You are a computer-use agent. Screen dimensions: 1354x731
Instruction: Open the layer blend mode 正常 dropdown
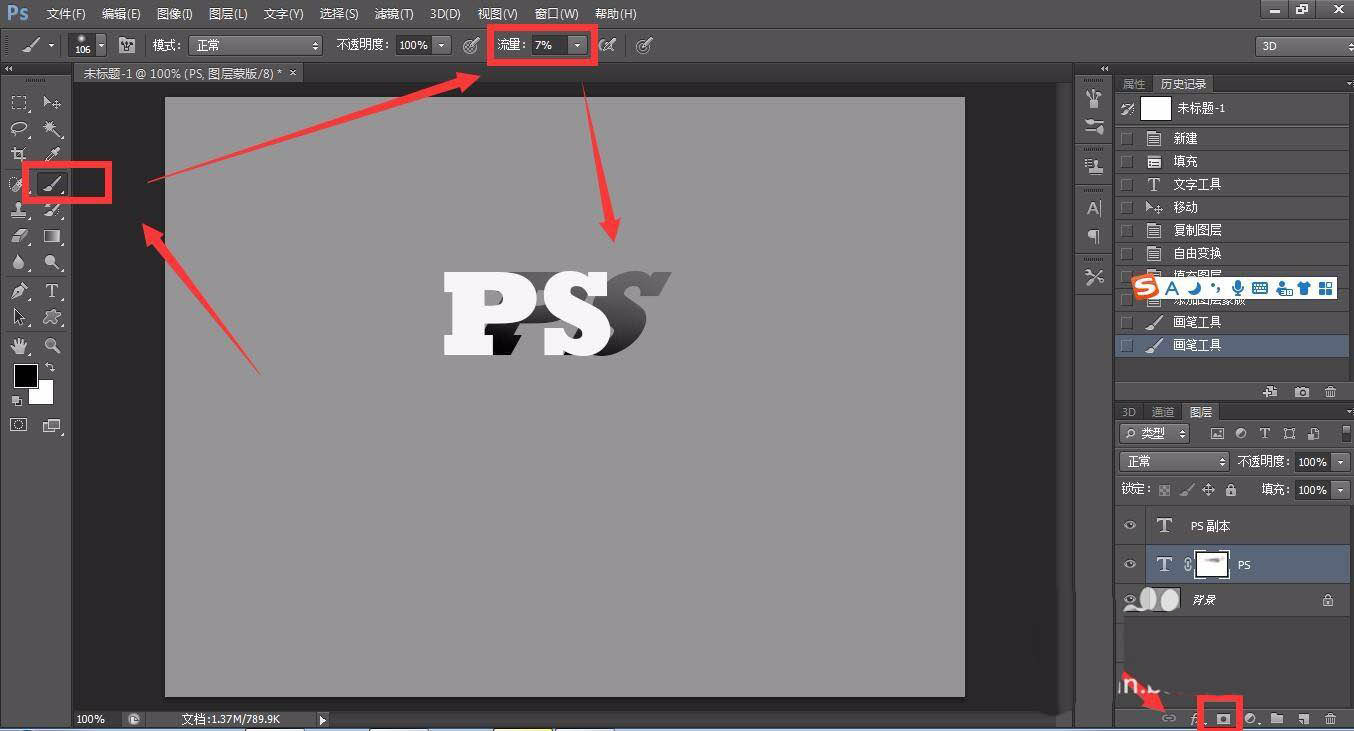[1174, 462]
